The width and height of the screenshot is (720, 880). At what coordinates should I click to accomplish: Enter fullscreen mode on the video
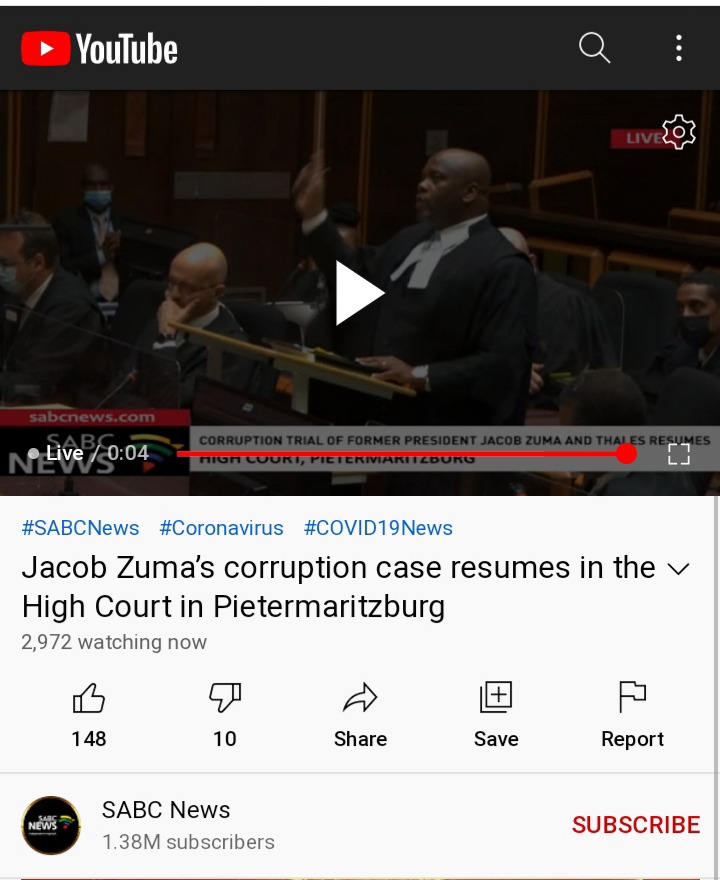tap(679, 454)
